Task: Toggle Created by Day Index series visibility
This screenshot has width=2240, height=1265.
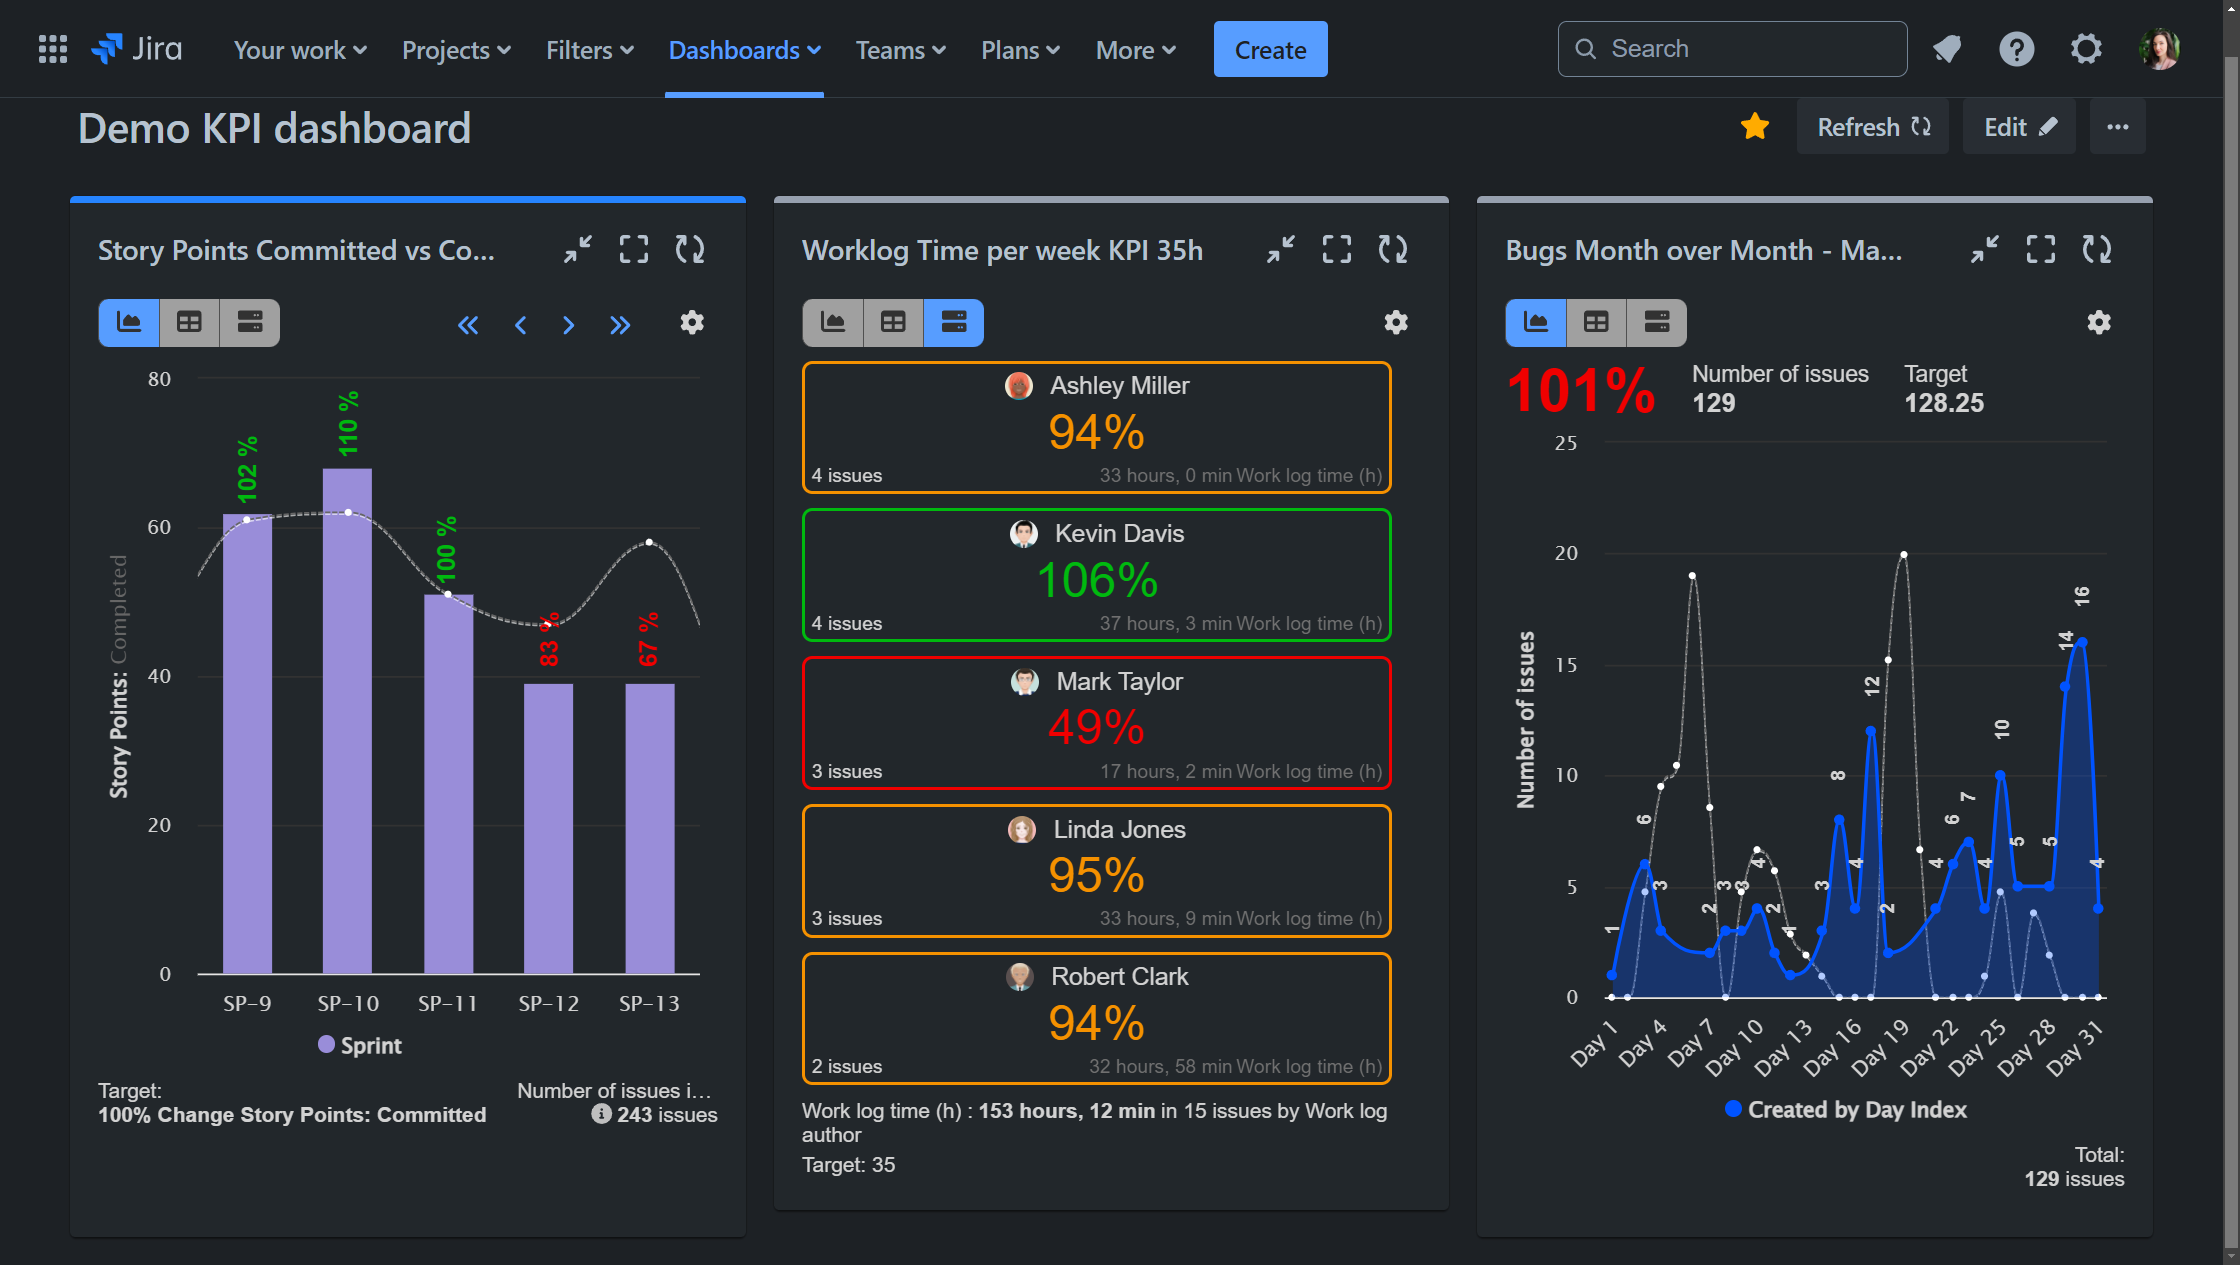Action: [x=1845, y=1109]
